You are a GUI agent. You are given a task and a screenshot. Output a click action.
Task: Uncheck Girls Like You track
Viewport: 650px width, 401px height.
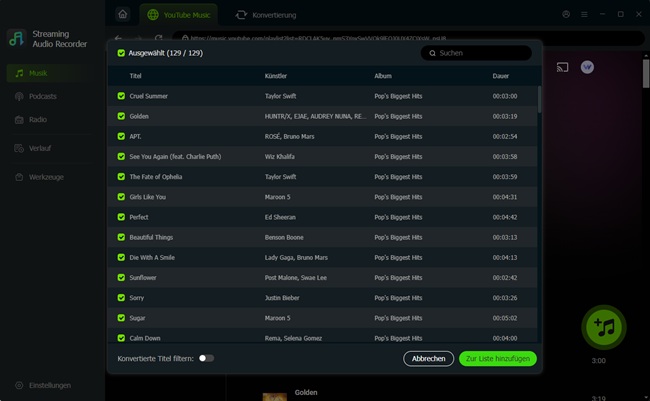coord(121,197)
